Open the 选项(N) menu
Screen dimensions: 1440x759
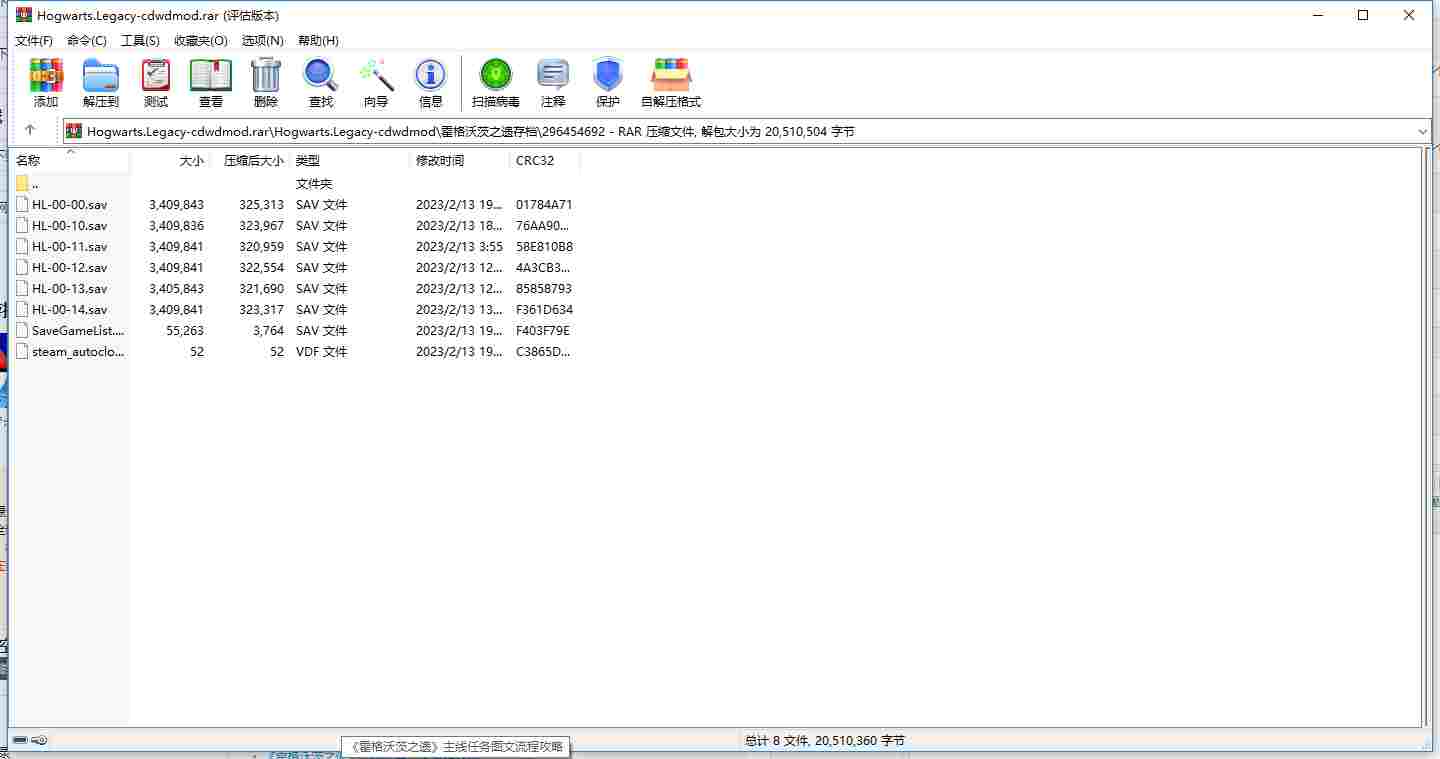(263, 41)
